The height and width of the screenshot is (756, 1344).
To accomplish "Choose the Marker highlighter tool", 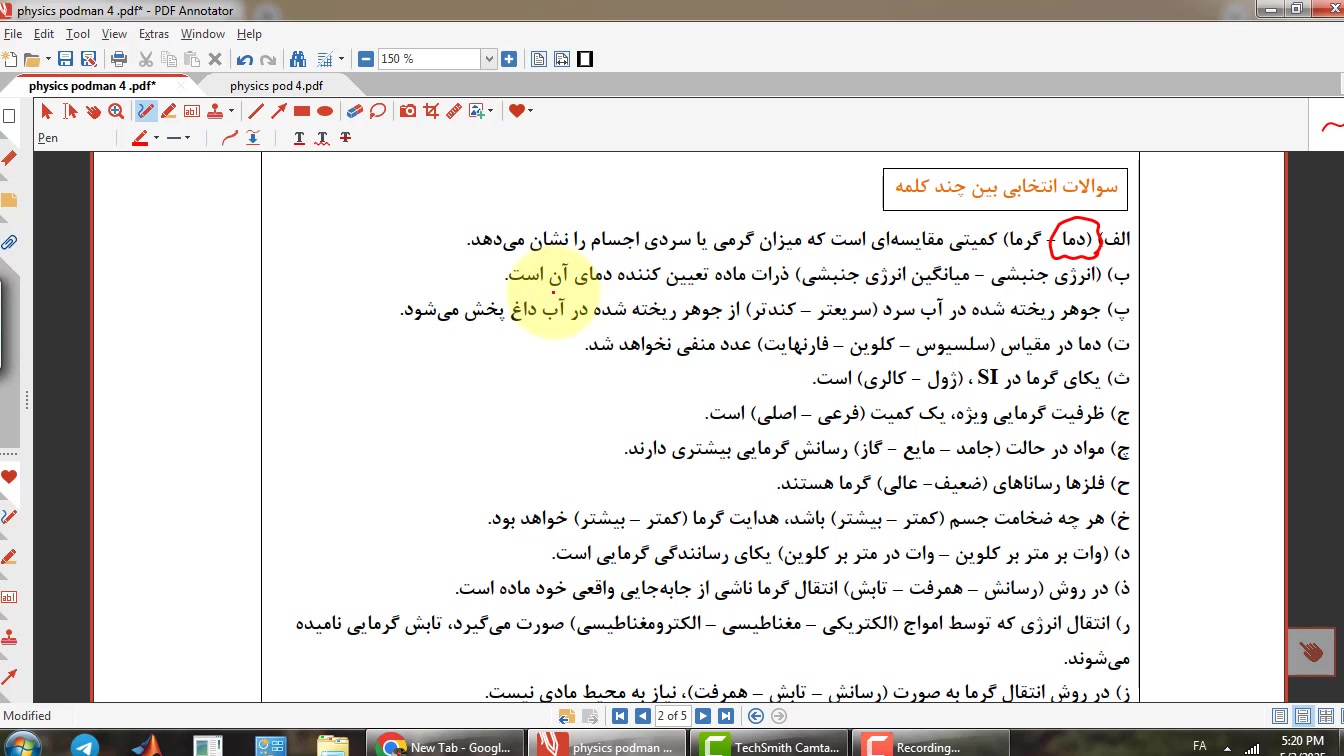I will (169, 111).
